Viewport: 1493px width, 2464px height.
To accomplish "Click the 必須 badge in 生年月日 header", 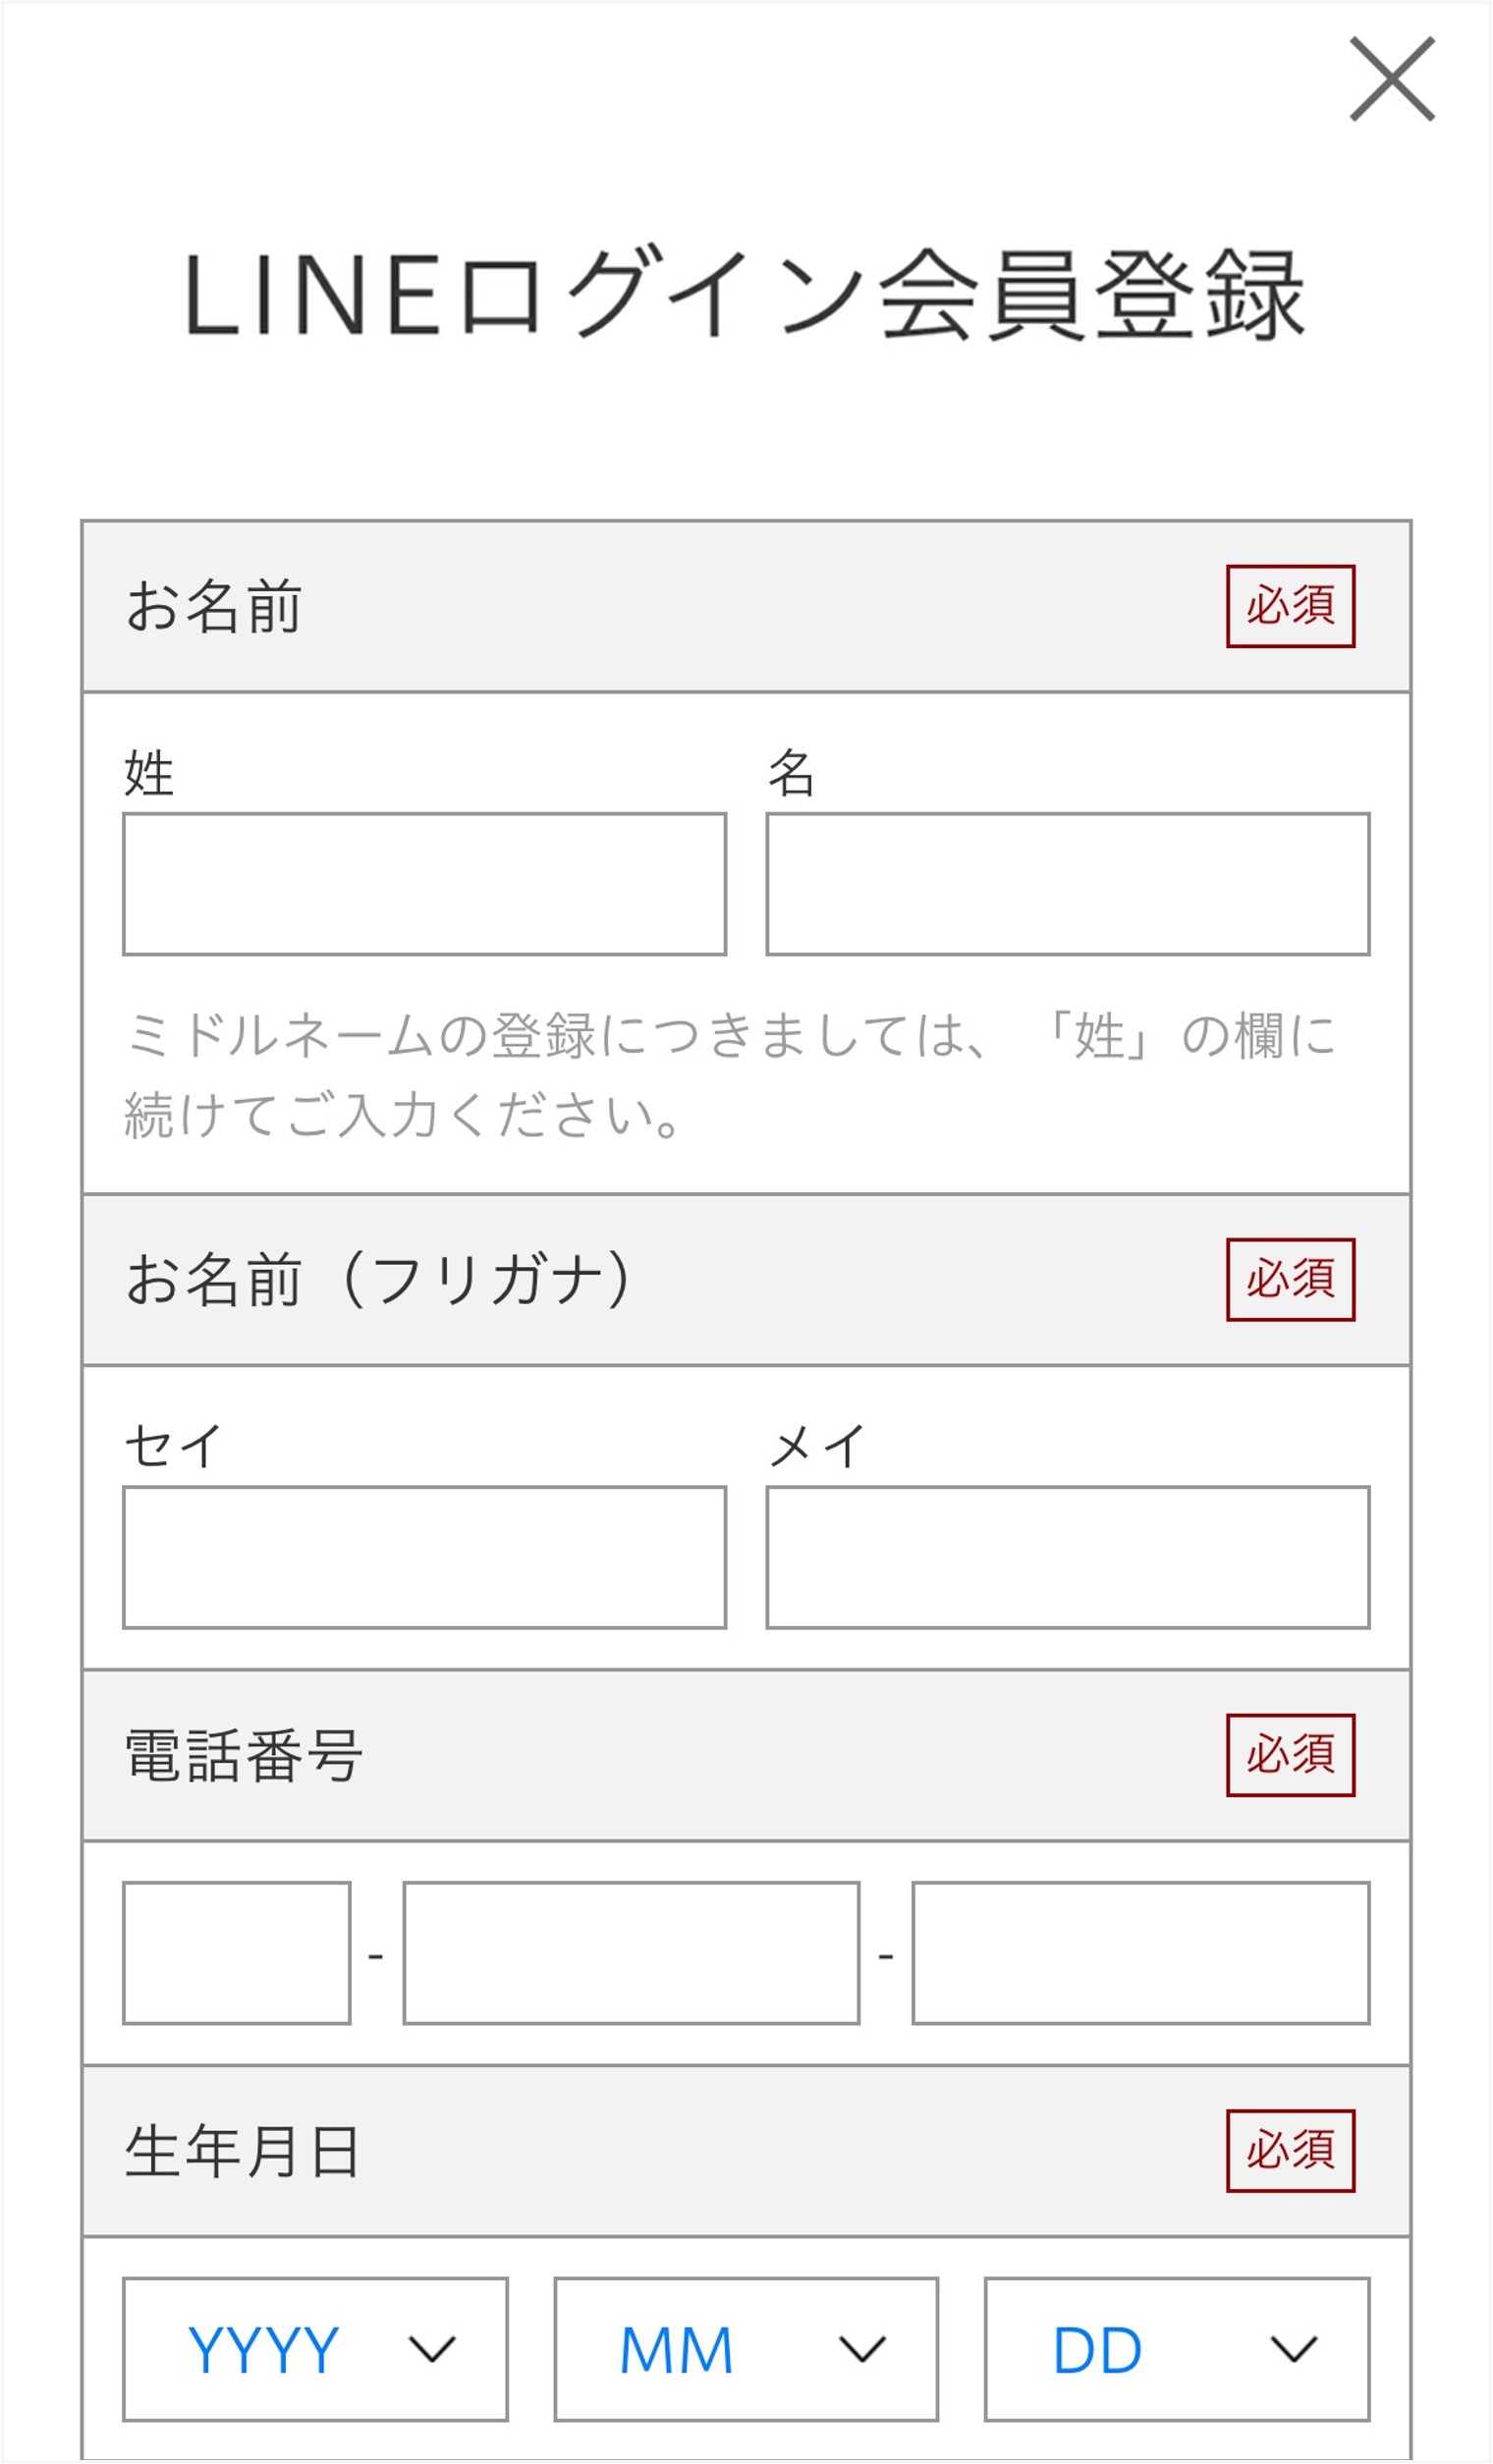I will [1290, 2150].
